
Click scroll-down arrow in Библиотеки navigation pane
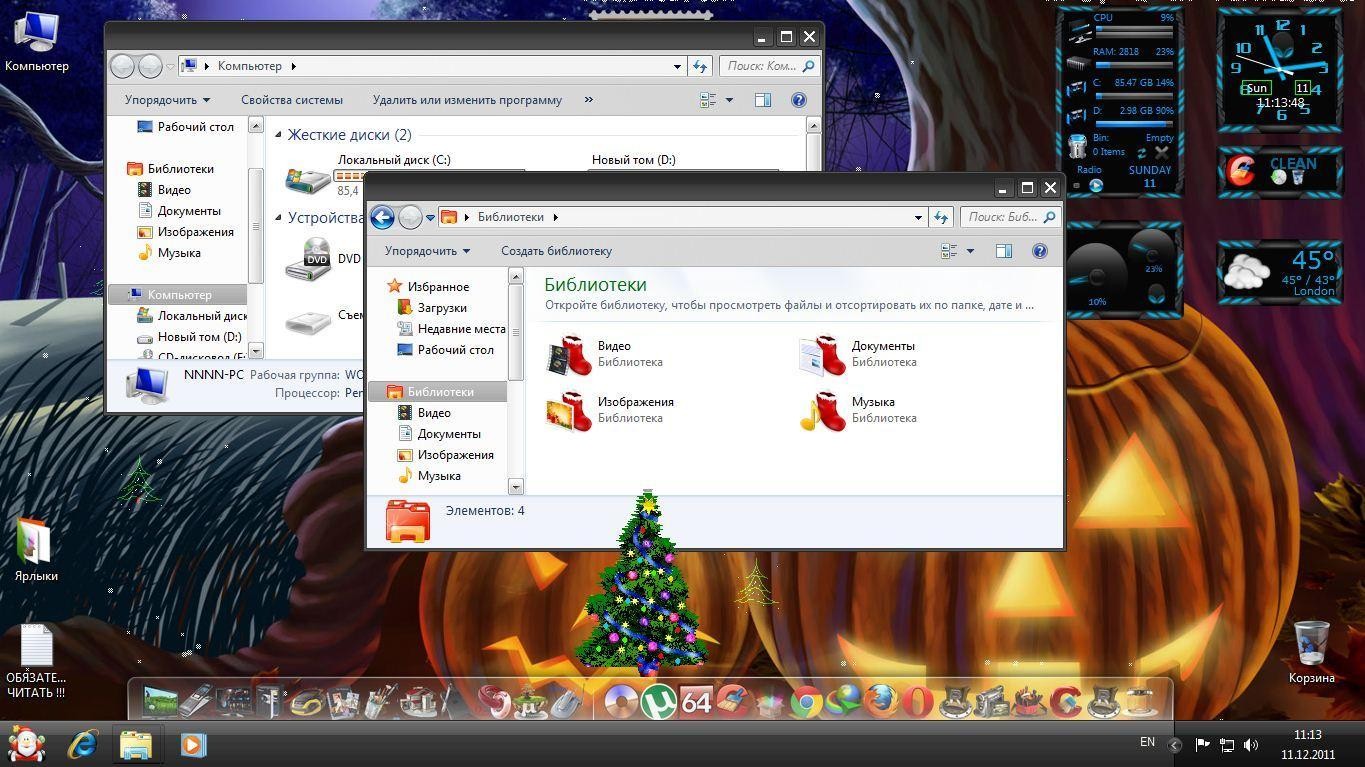click(516, 487)
